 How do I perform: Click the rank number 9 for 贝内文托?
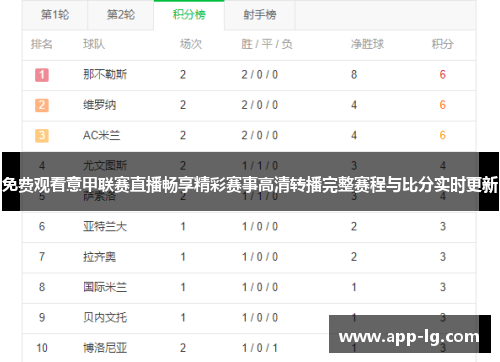pyautogui.click(x=42, y=318)
